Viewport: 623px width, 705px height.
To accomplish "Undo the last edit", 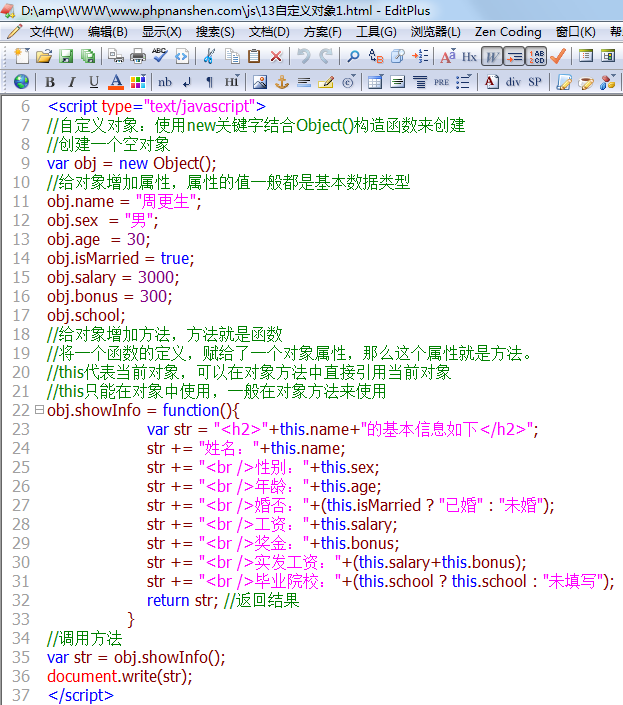I will (303, 56).
